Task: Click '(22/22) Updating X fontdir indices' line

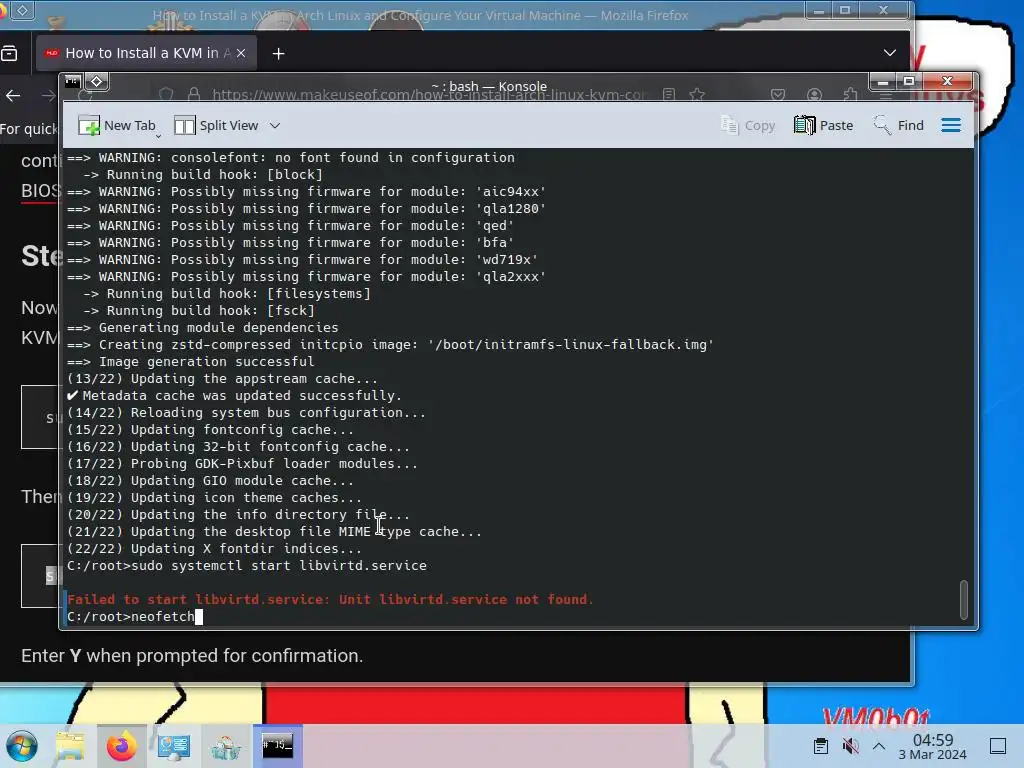Action: (214, 549)
